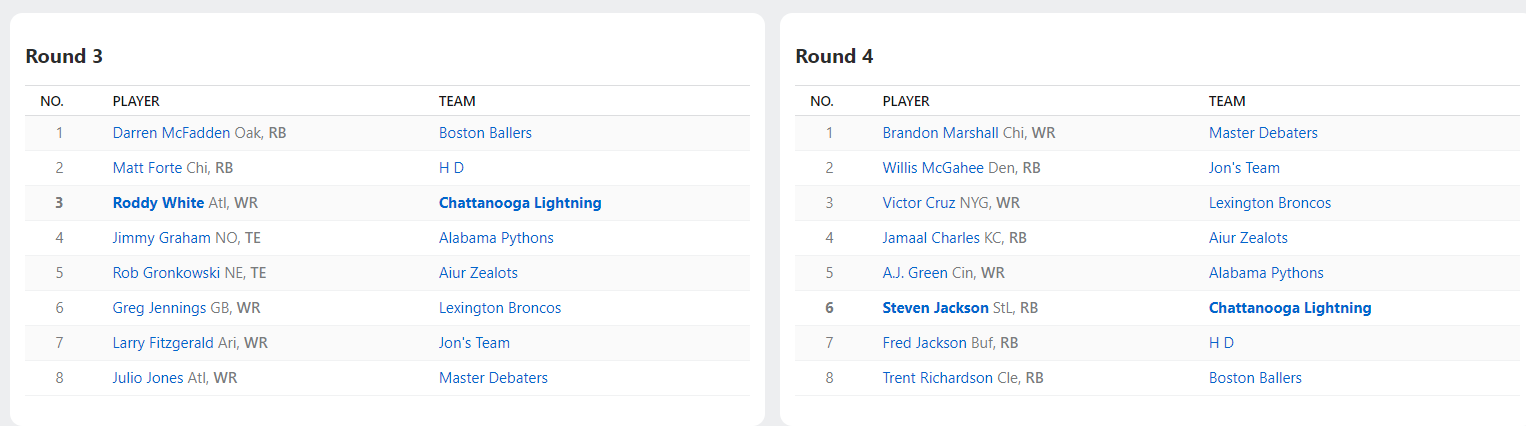Open Boston Ballers team in Round 3
1526x426 pixels.
(x=485, y=133)
